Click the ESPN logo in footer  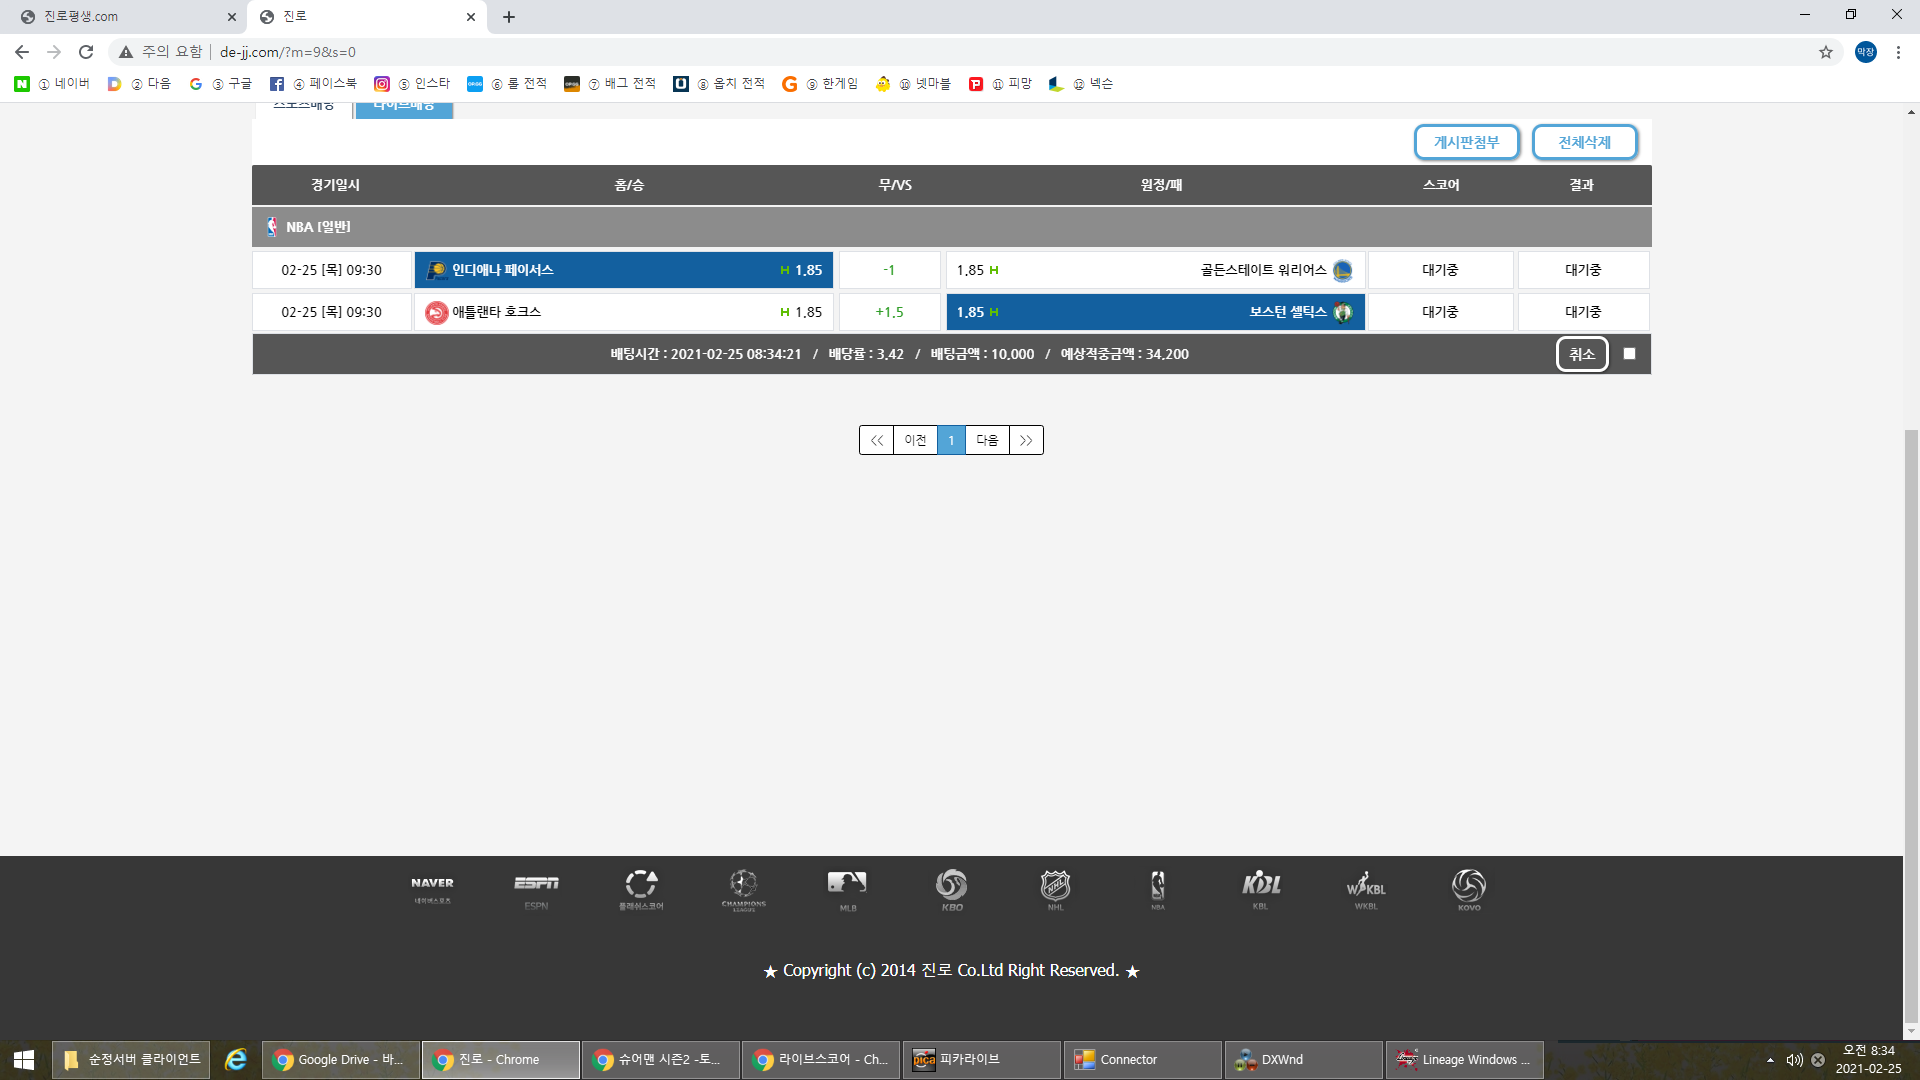click(x=536, y=888)
